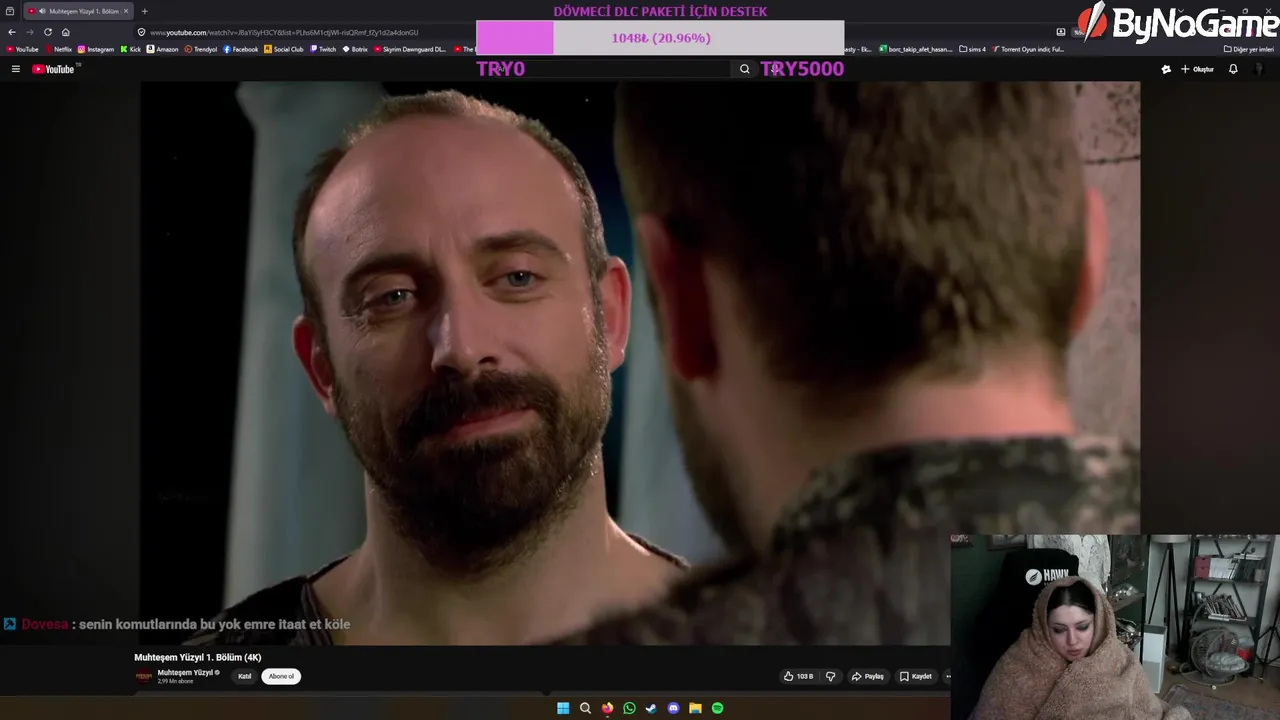The image size is (1280, 720).
Task: Like the video with thumbs up
Action: [x=799, y=676]
